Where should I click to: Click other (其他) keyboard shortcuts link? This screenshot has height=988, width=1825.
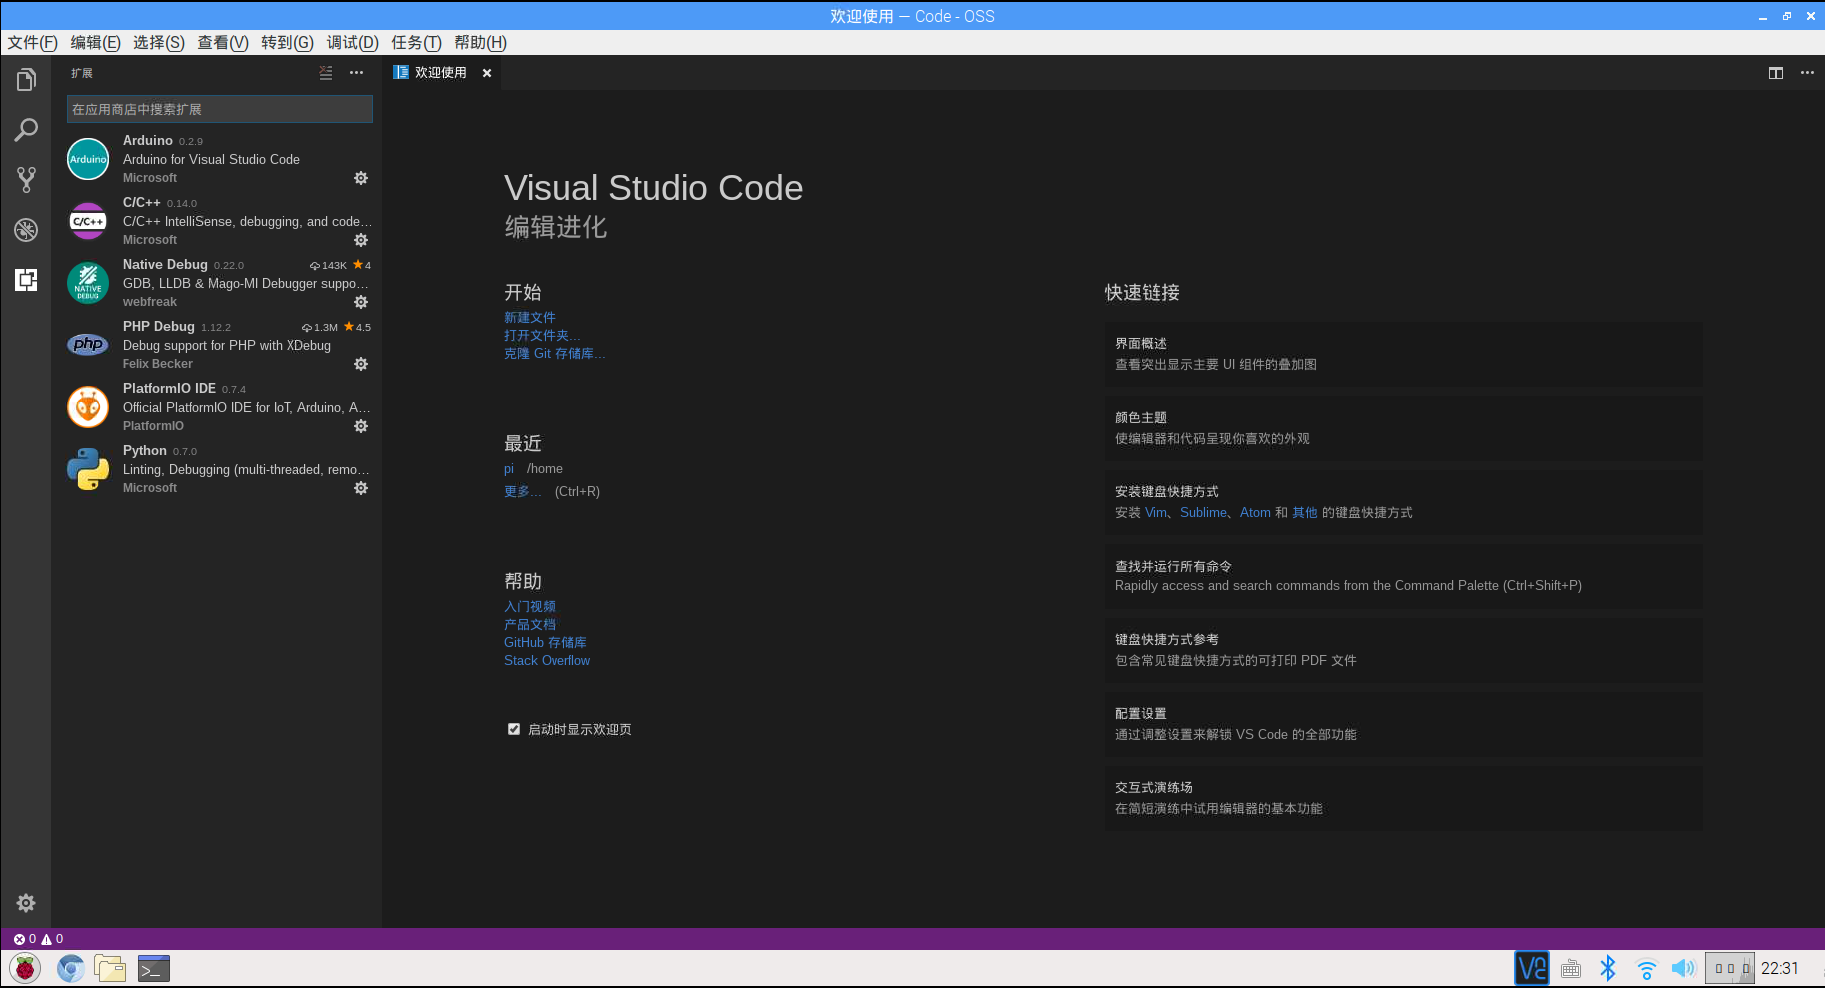(1305, 513)
